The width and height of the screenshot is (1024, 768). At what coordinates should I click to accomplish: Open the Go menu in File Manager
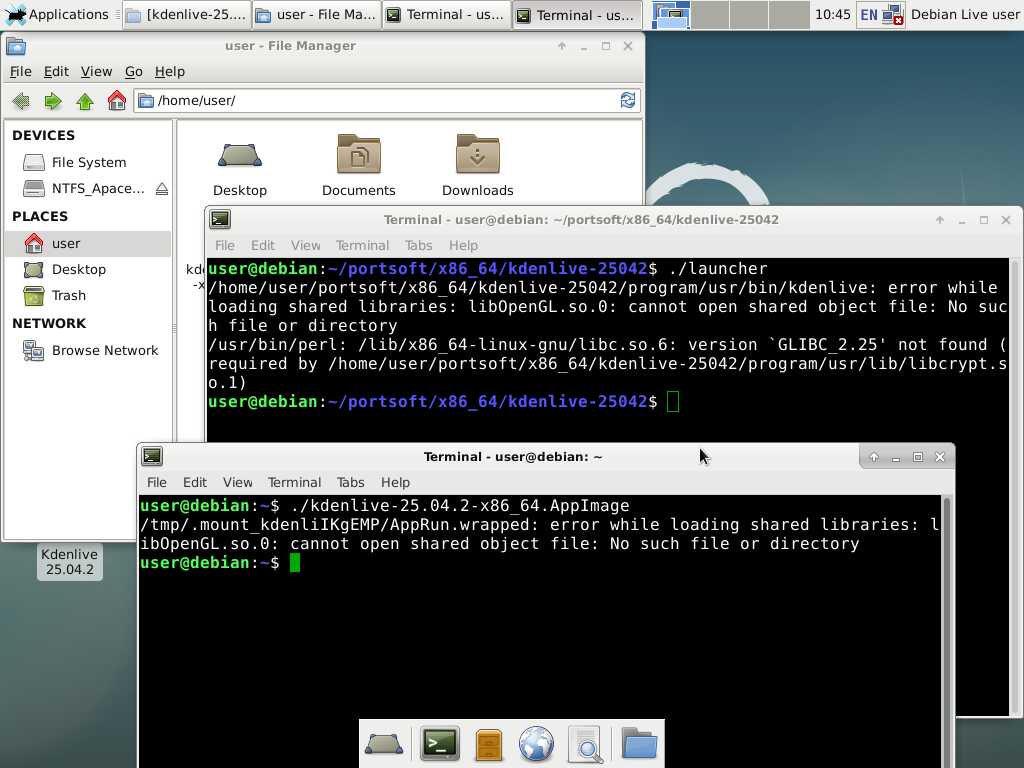point(133,72)
